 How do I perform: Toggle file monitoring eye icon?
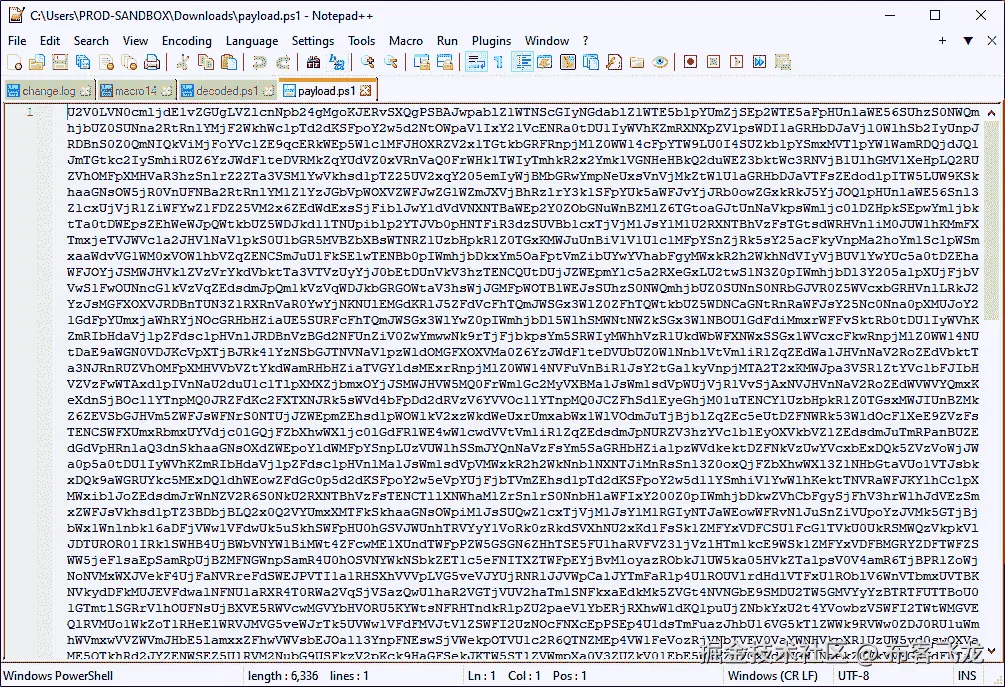660,62
